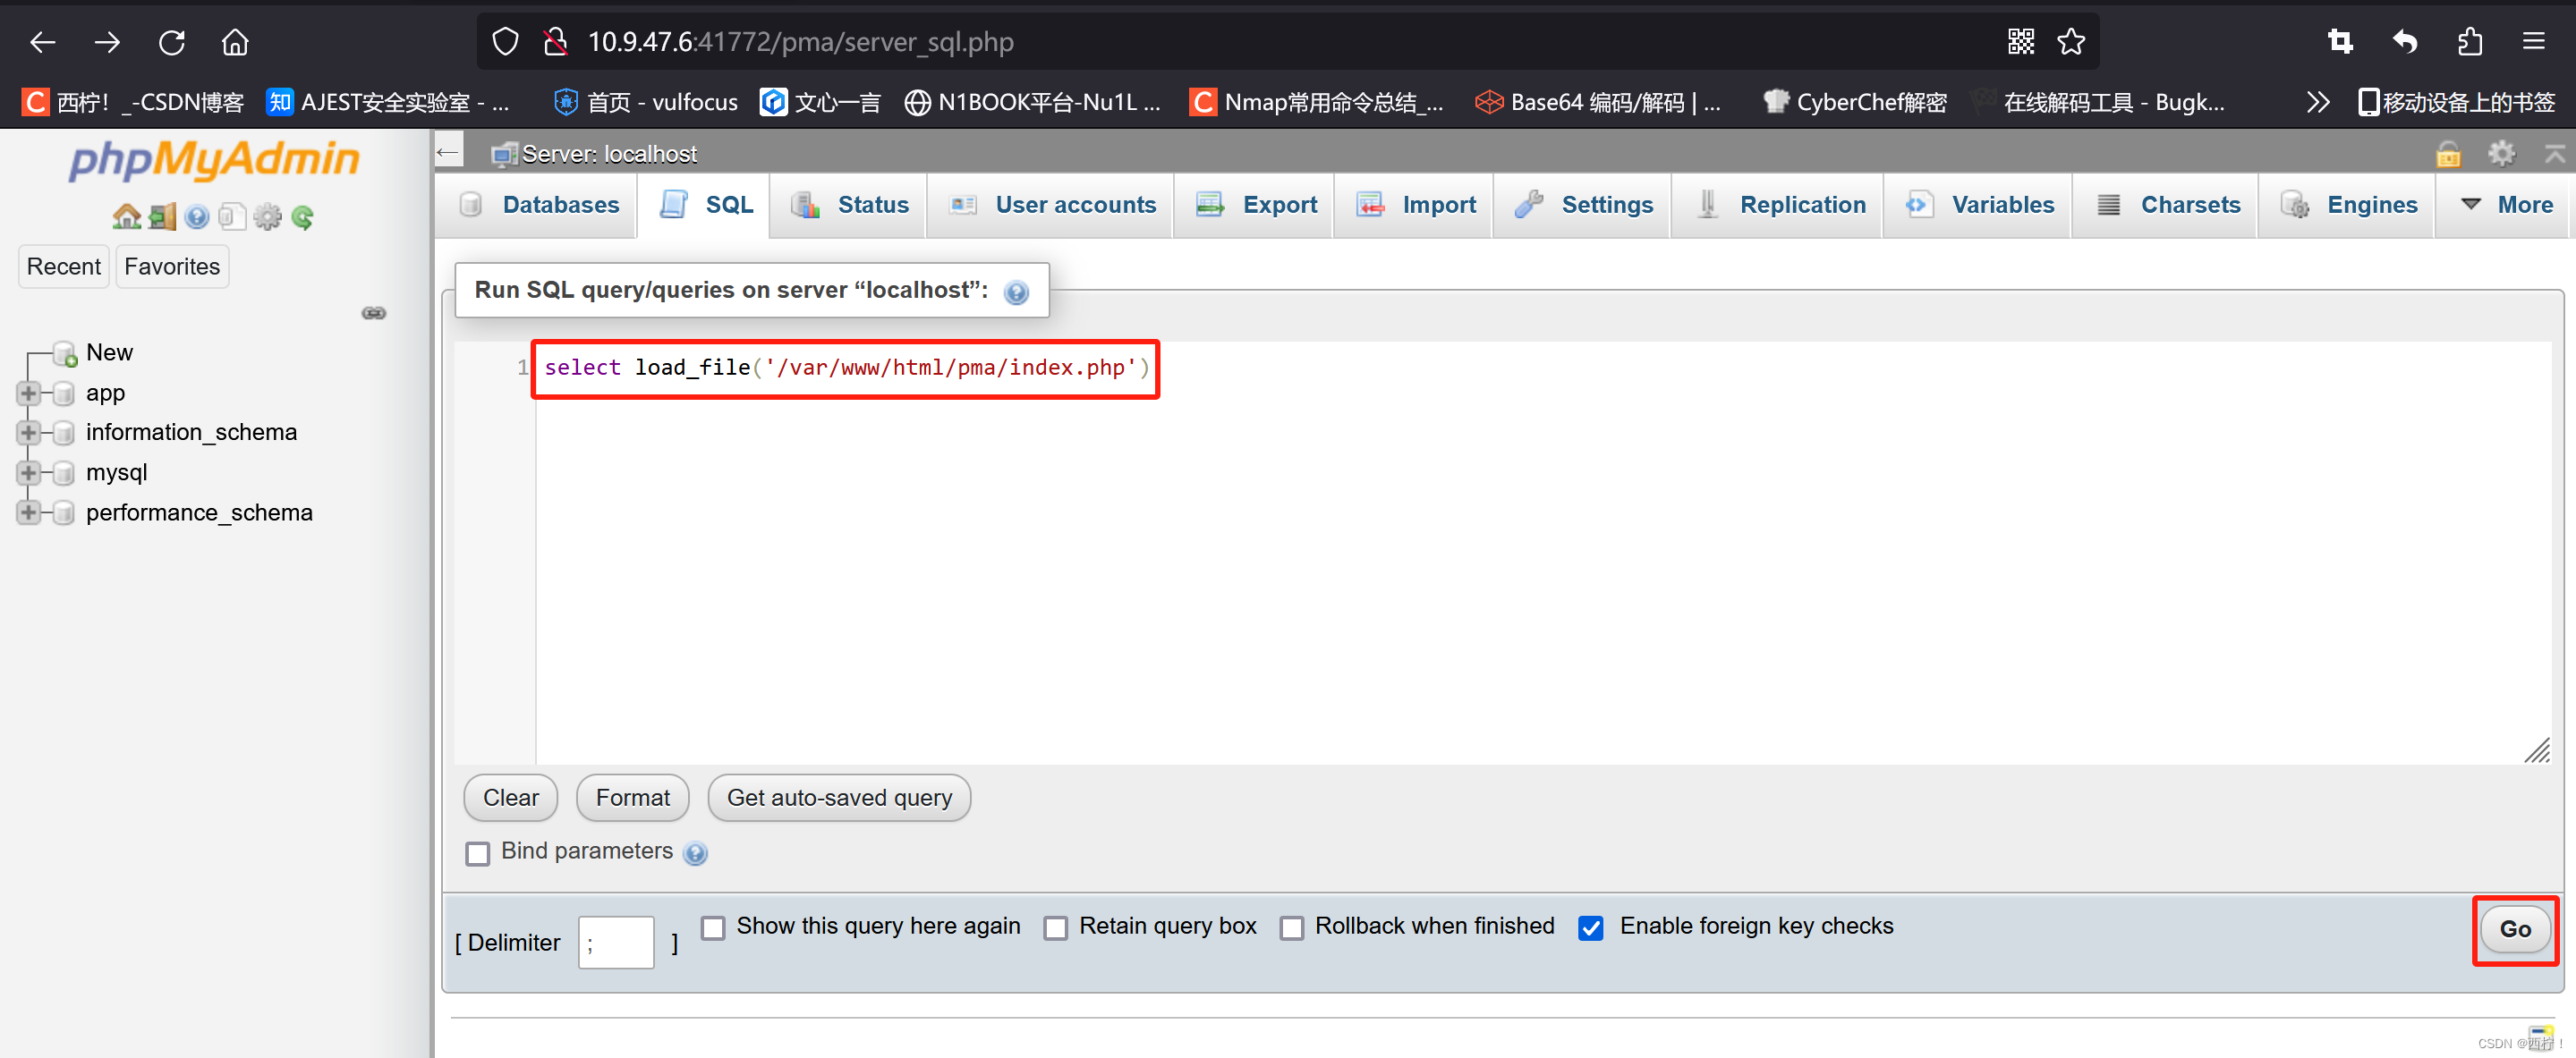Click the phpMyAdmin home icon

click(127, 216)
